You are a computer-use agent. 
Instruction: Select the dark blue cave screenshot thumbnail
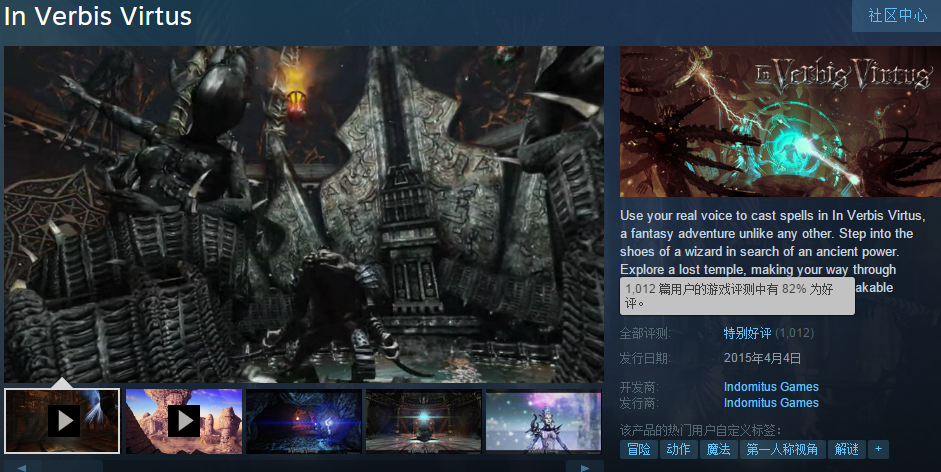point(304,421)
